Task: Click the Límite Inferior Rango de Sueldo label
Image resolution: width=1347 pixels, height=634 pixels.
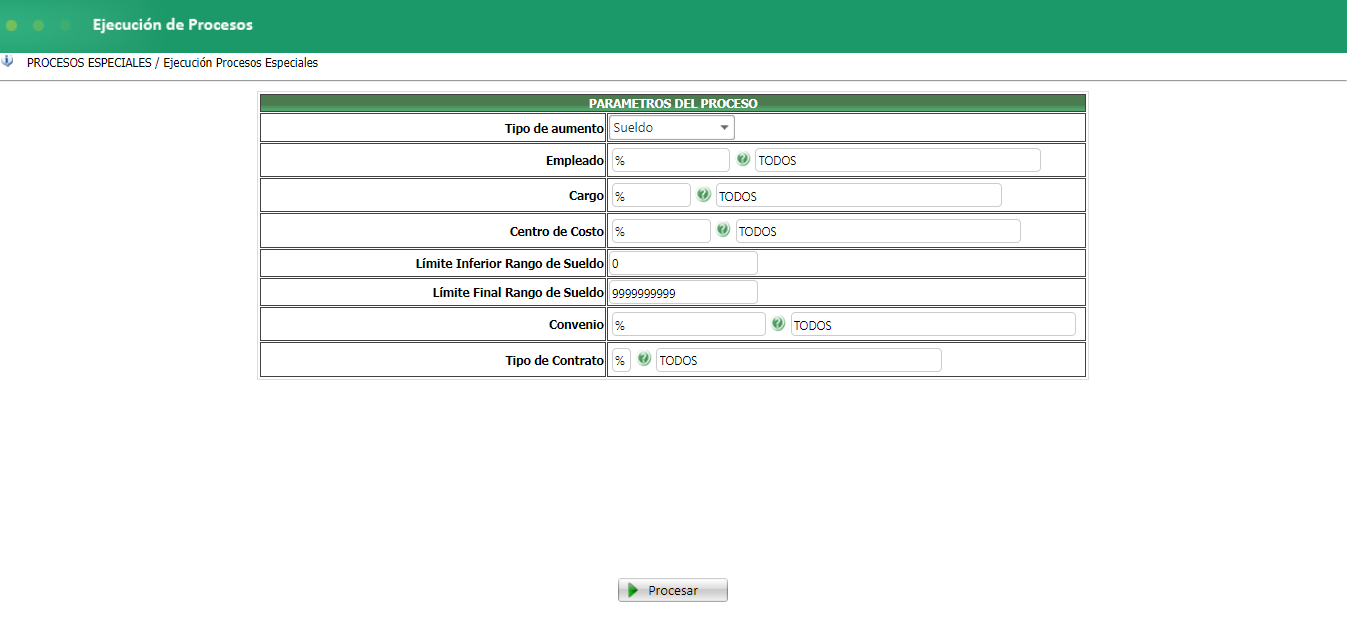Action: (x=510, y=264)
